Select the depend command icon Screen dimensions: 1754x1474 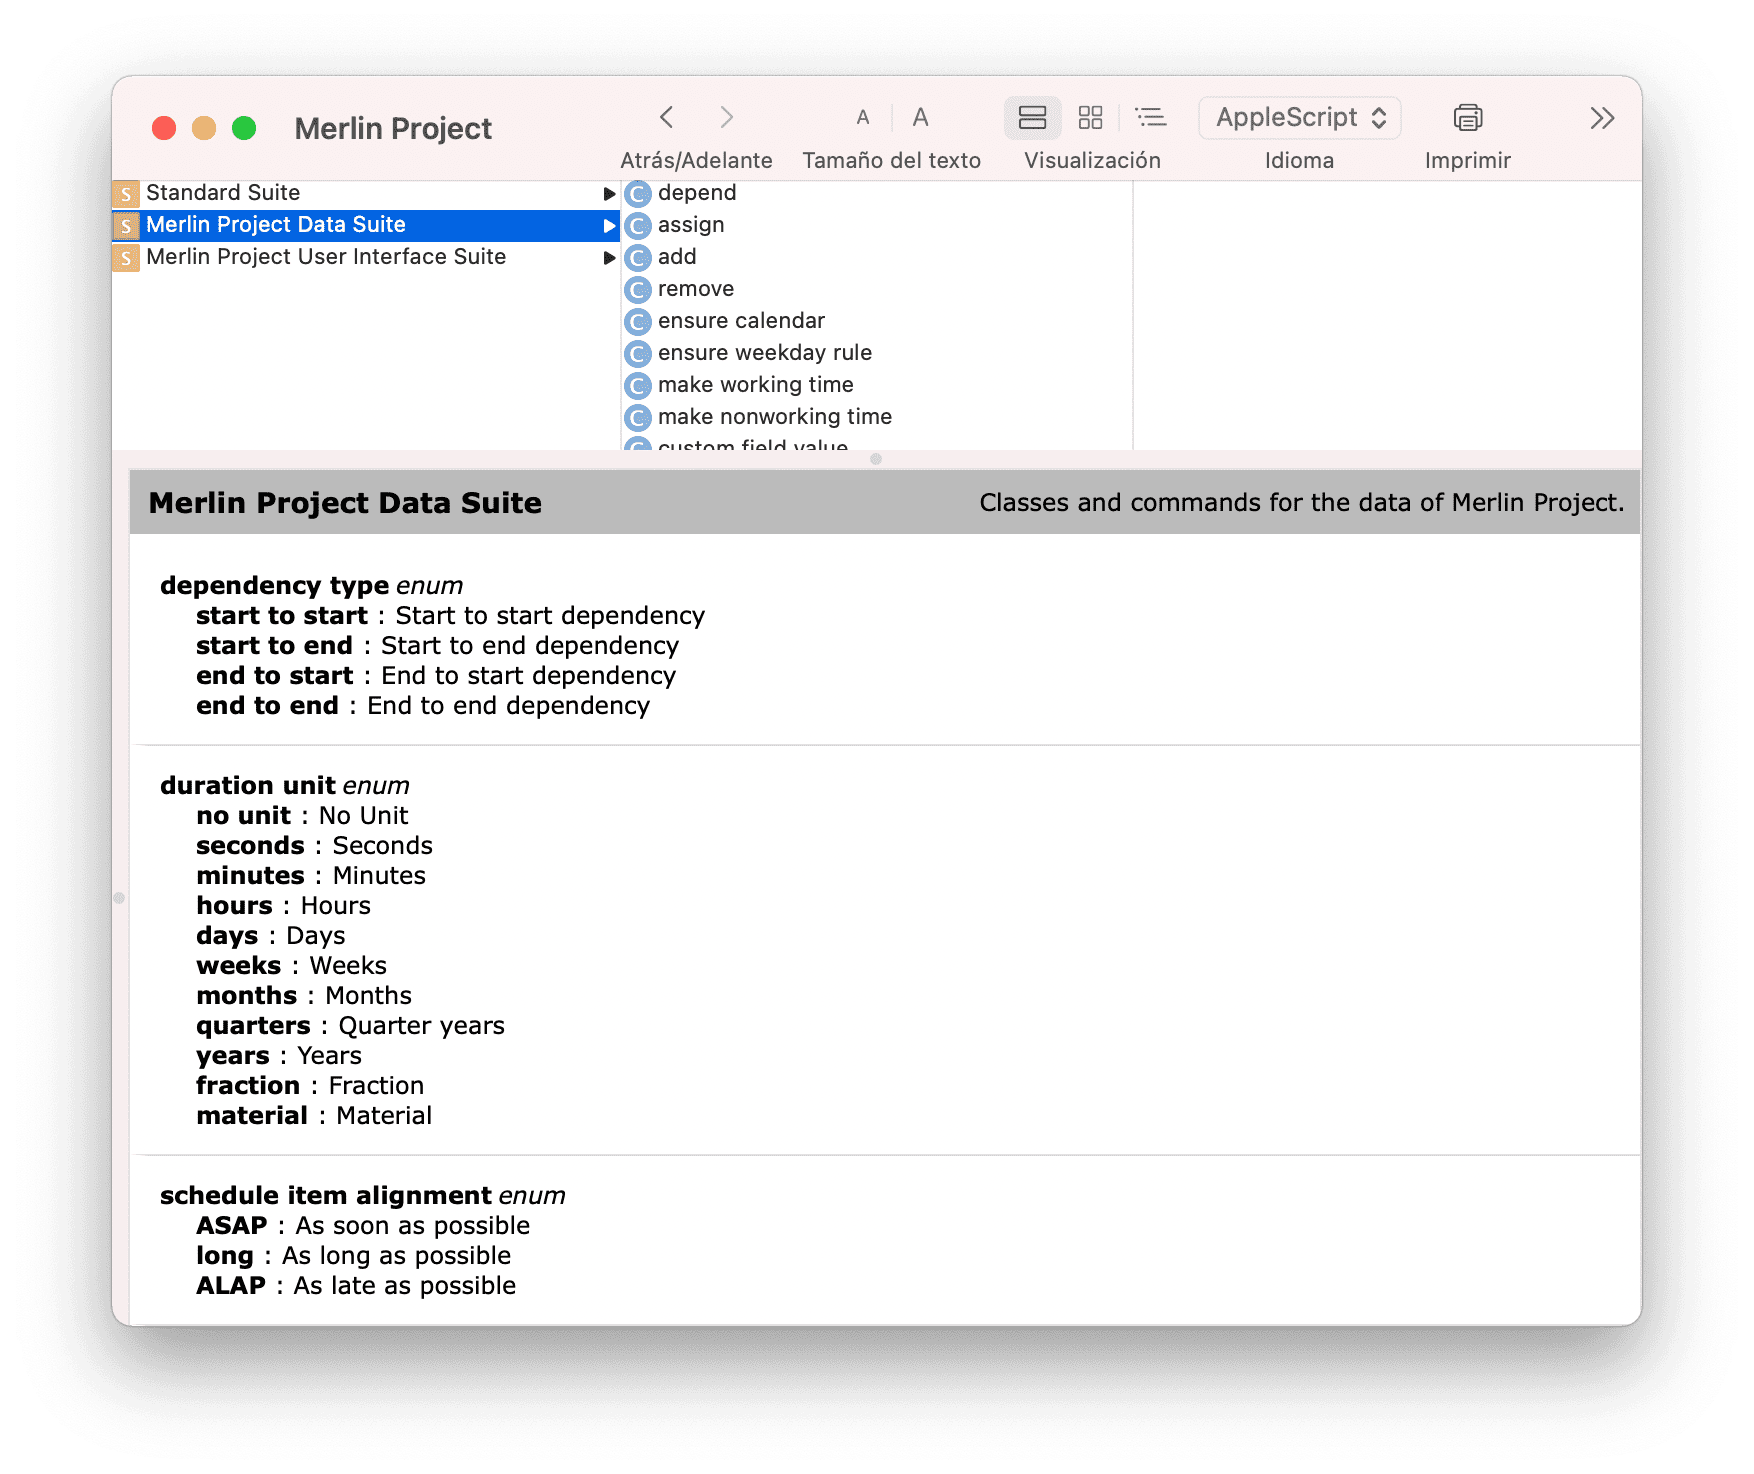pyautogui.click(x=639, y=193)
